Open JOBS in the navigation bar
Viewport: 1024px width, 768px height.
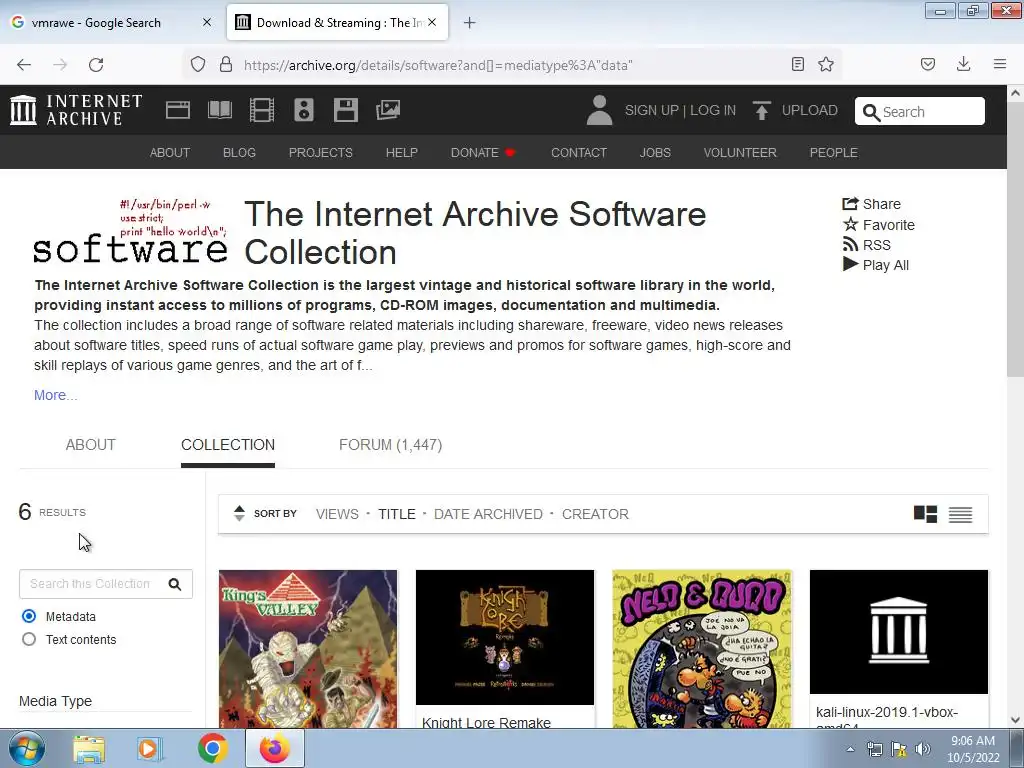655,152
